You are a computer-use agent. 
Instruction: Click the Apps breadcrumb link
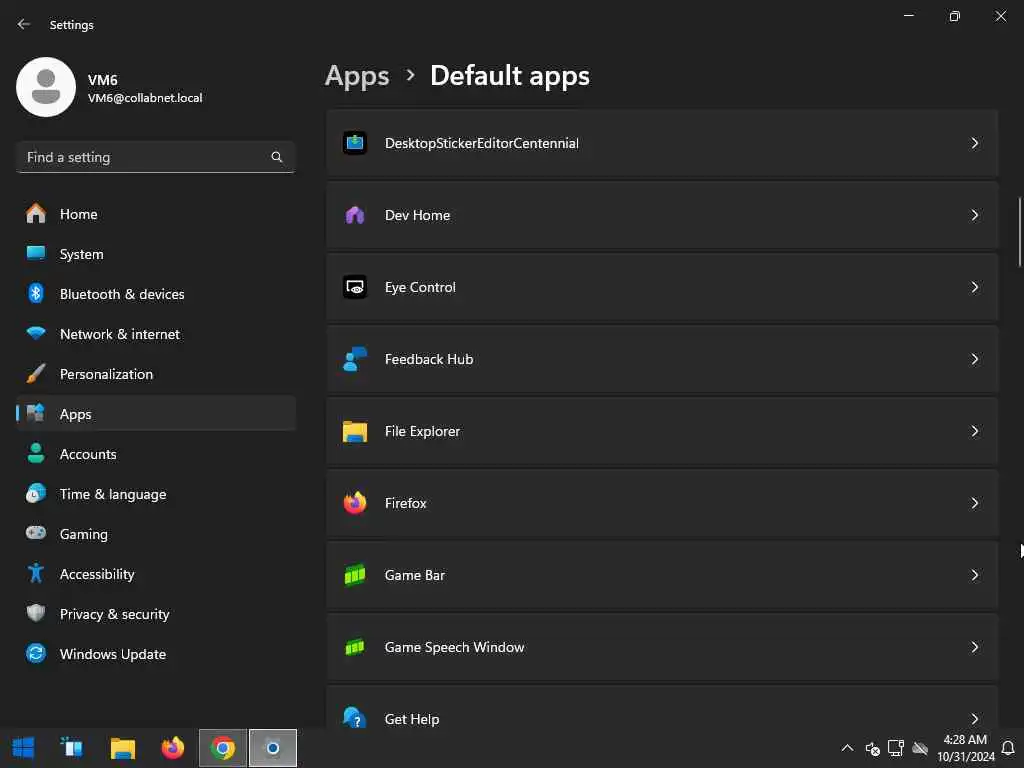(357, 76)
